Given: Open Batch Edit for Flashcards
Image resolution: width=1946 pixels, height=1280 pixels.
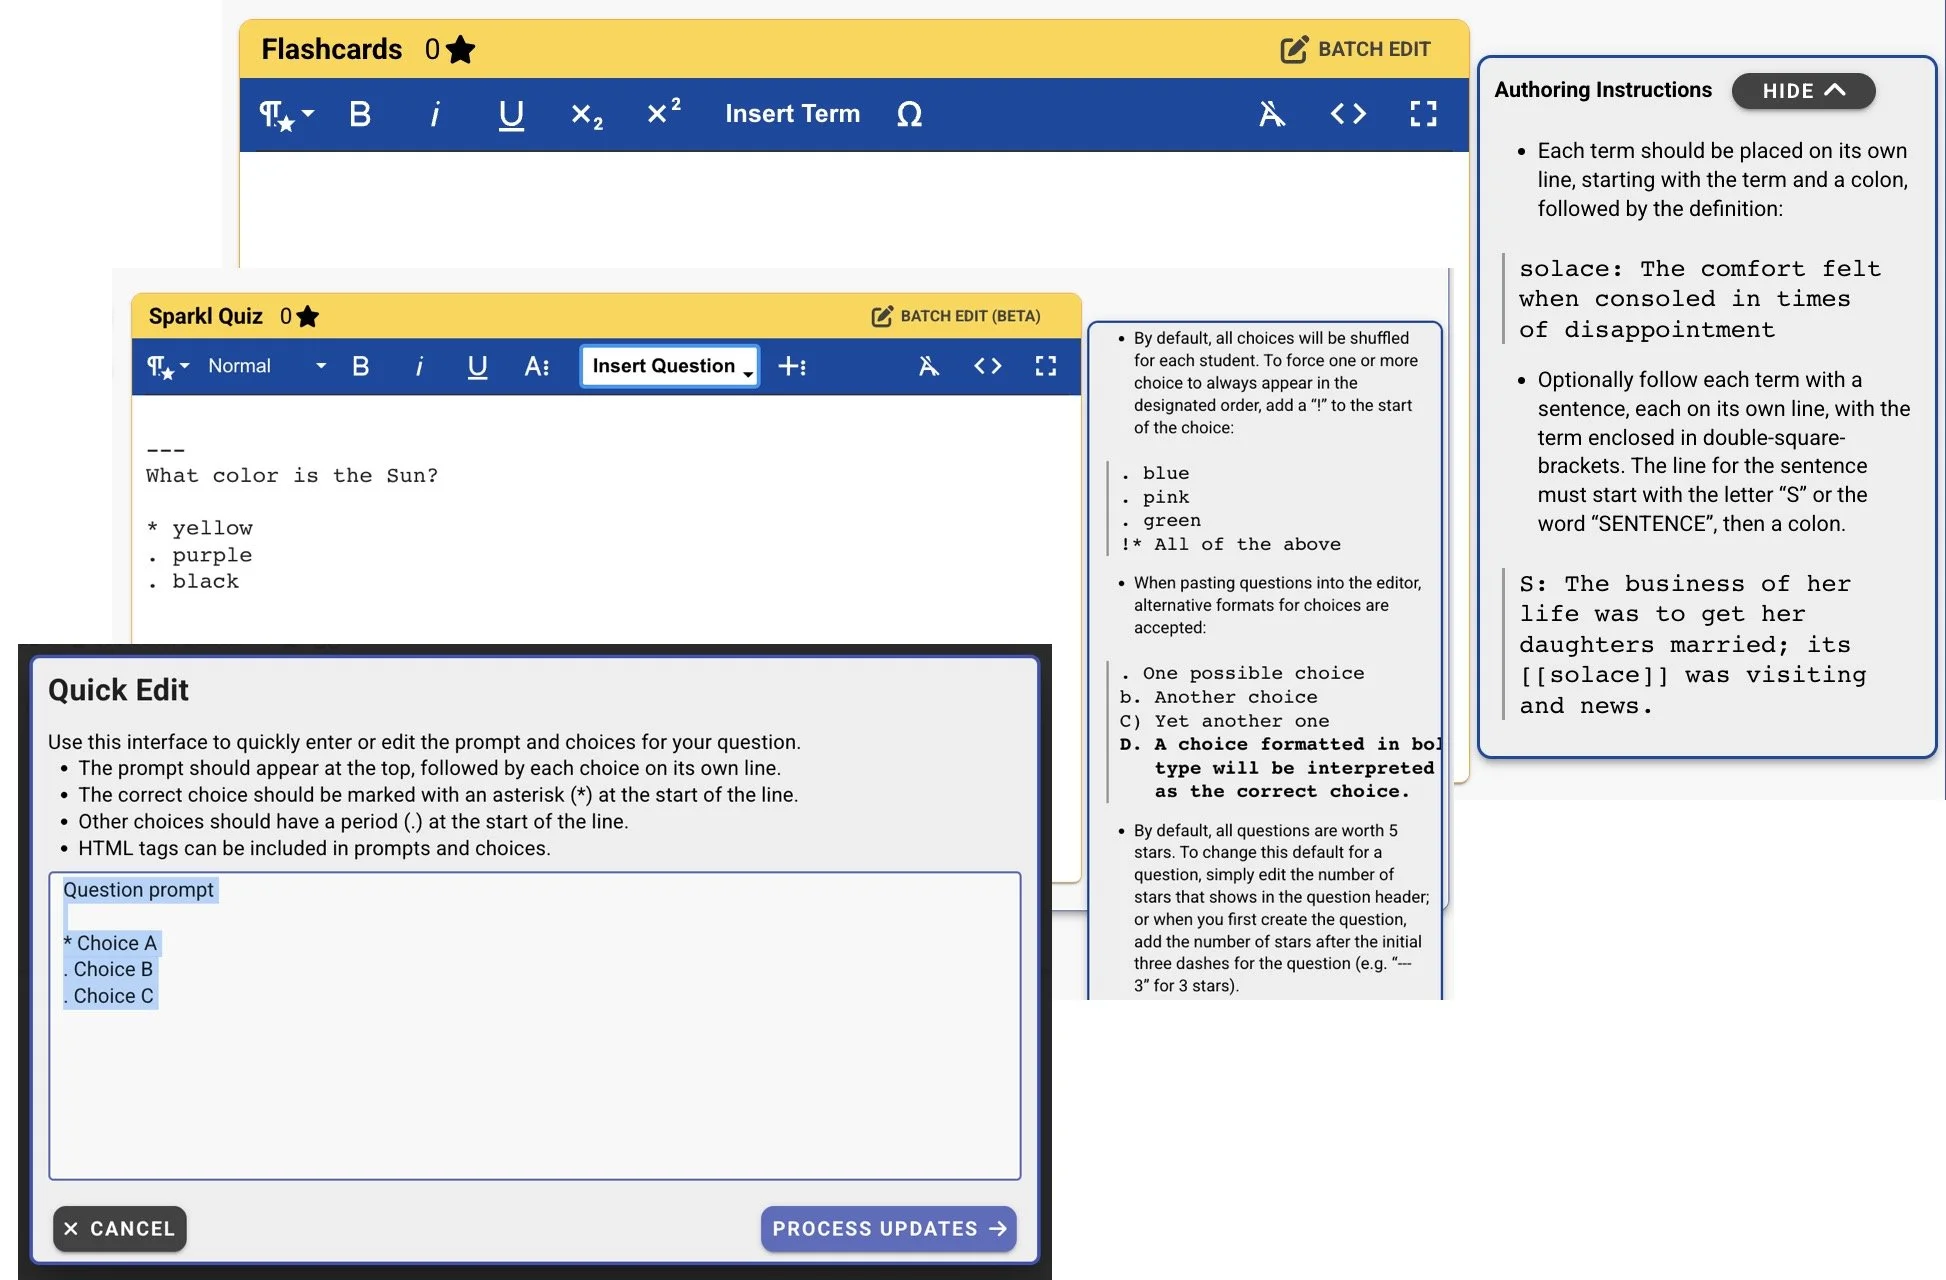Looking at the screenshot, I should pyautogui.click(x=1357, y=48).
